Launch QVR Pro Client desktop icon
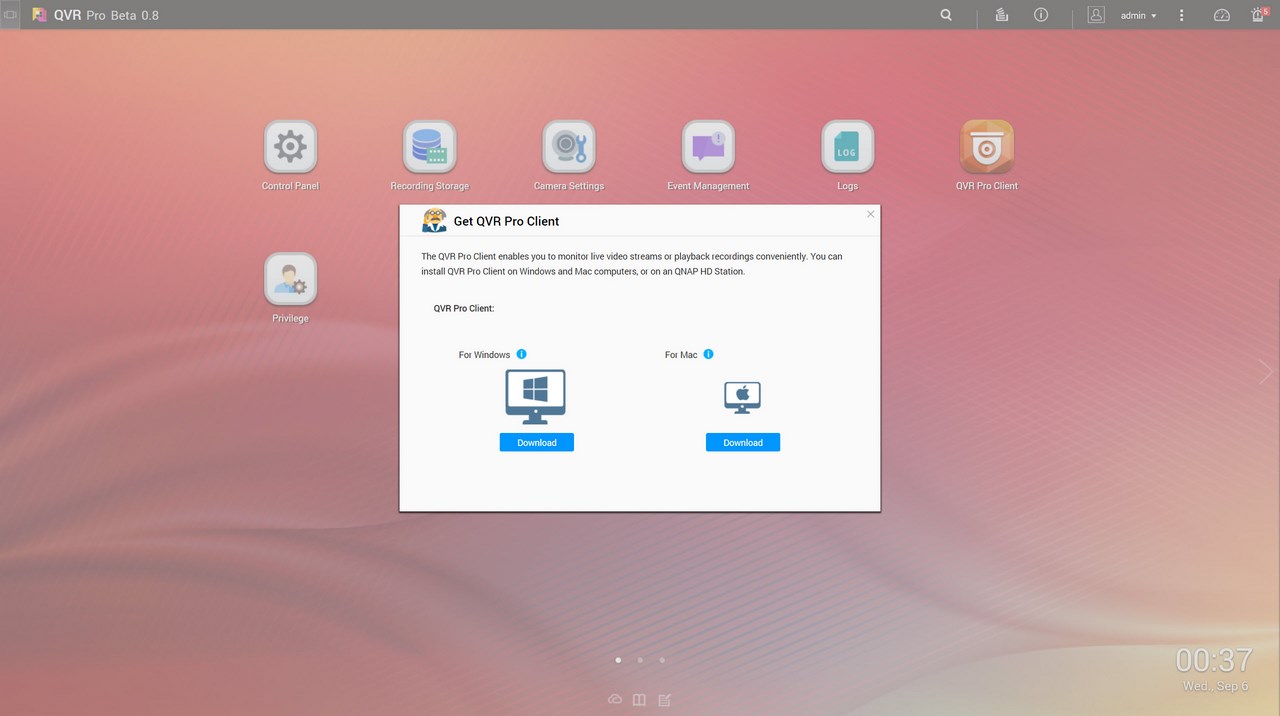 click(x=987, y=147)
